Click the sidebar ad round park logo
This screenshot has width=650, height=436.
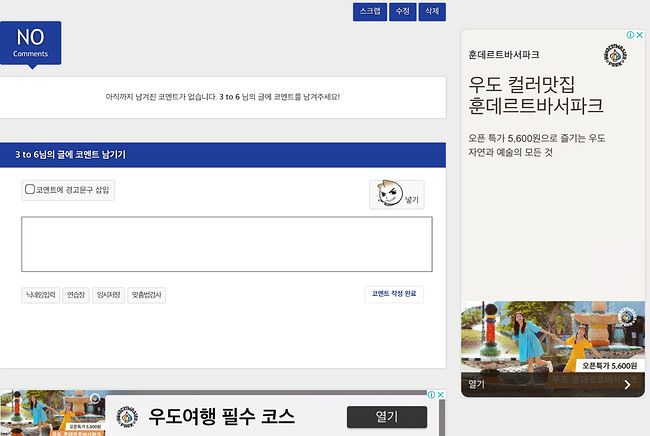[615, 55]
